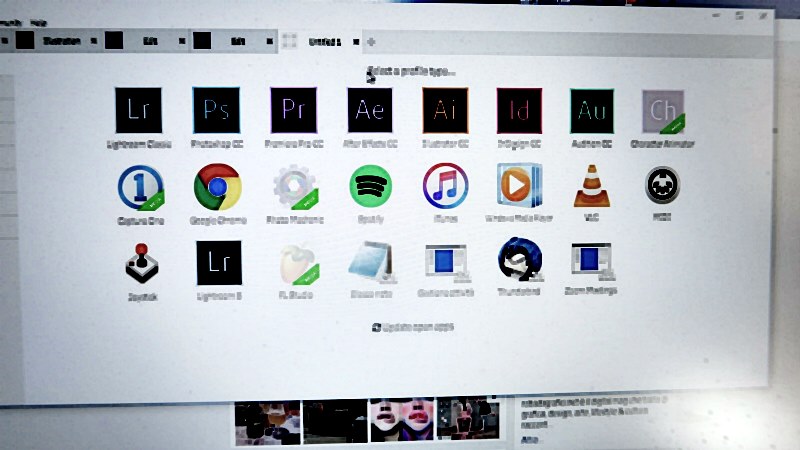The image size is (800, 450).
Task: Choose the Joystick profile icon
Action: (x=142, y=263)
